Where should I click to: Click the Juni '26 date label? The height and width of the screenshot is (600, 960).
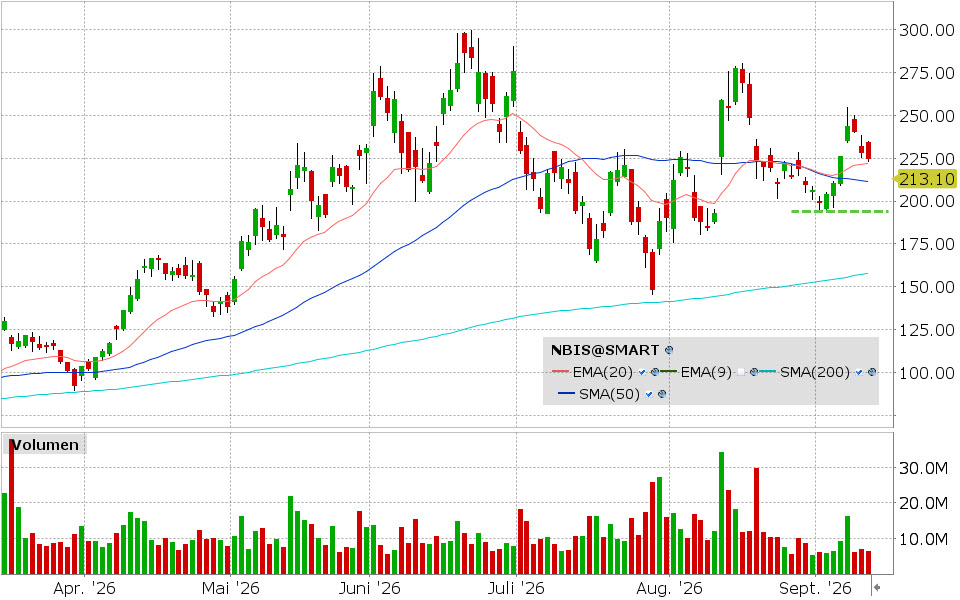pos(370,588)
